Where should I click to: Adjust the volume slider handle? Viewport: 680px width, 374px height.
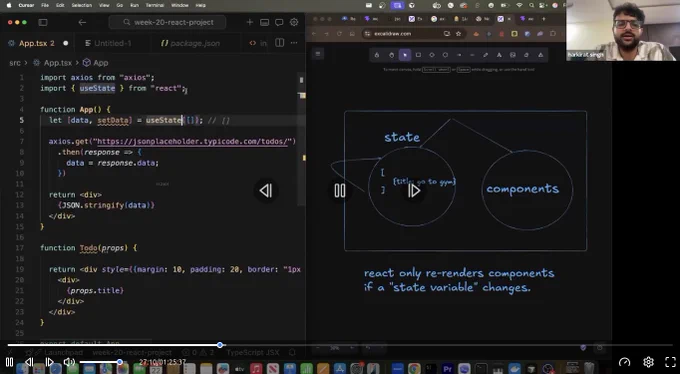pos(120,362)
